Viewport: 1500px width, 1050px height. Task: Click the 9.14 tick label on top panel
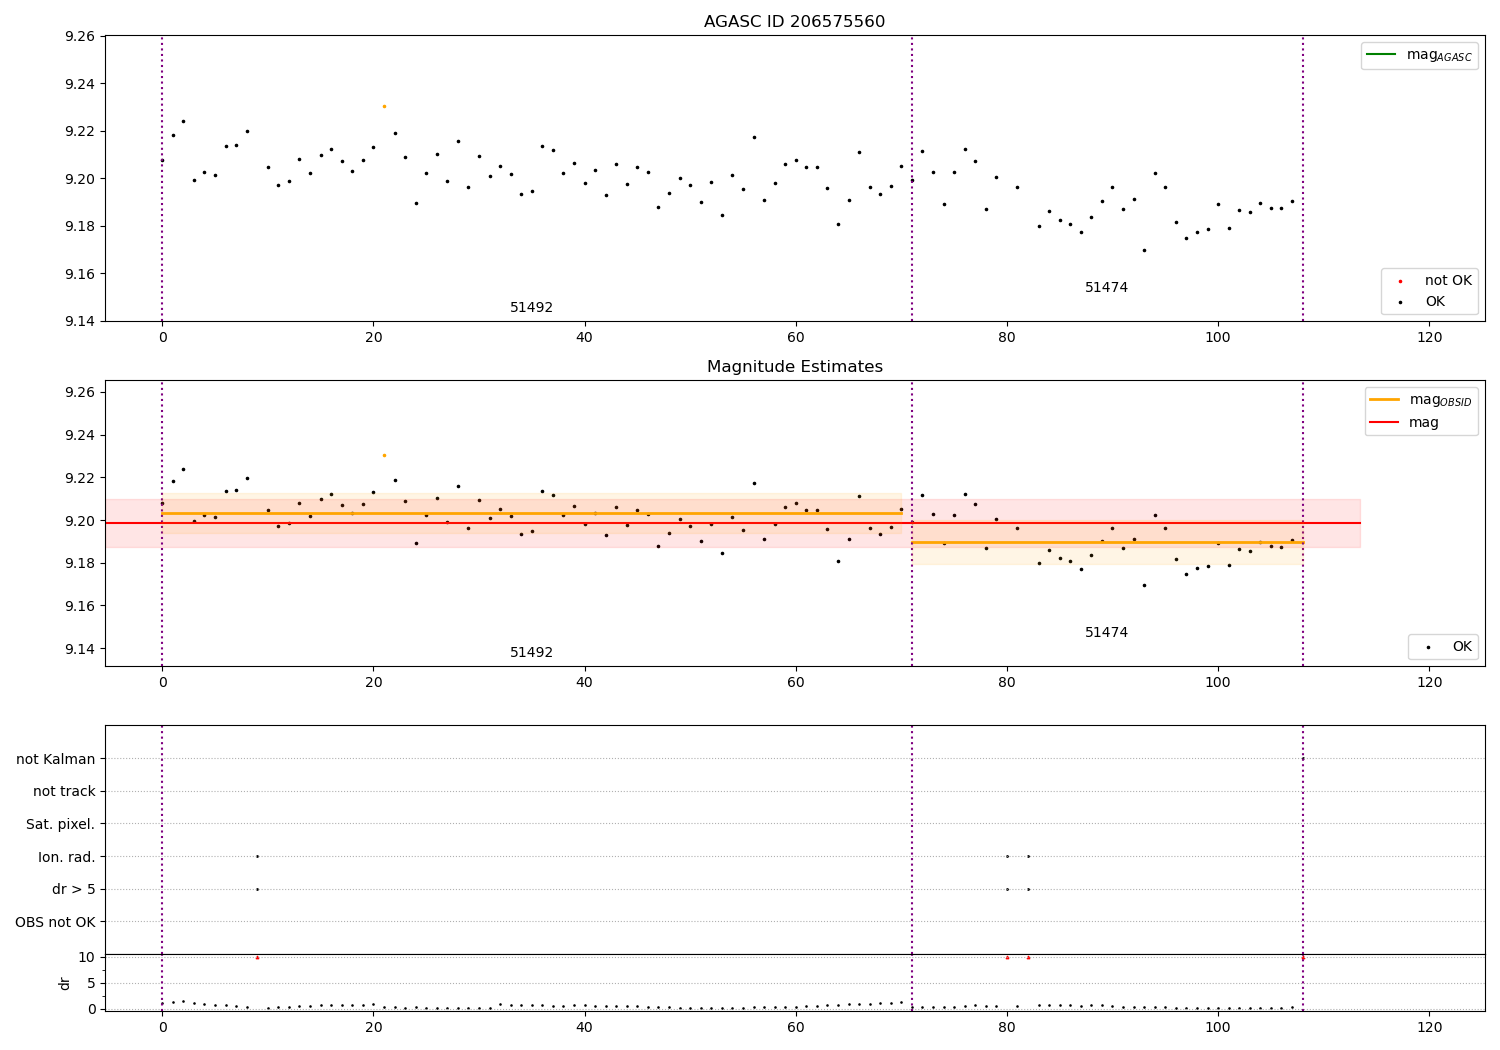point(78,322)
